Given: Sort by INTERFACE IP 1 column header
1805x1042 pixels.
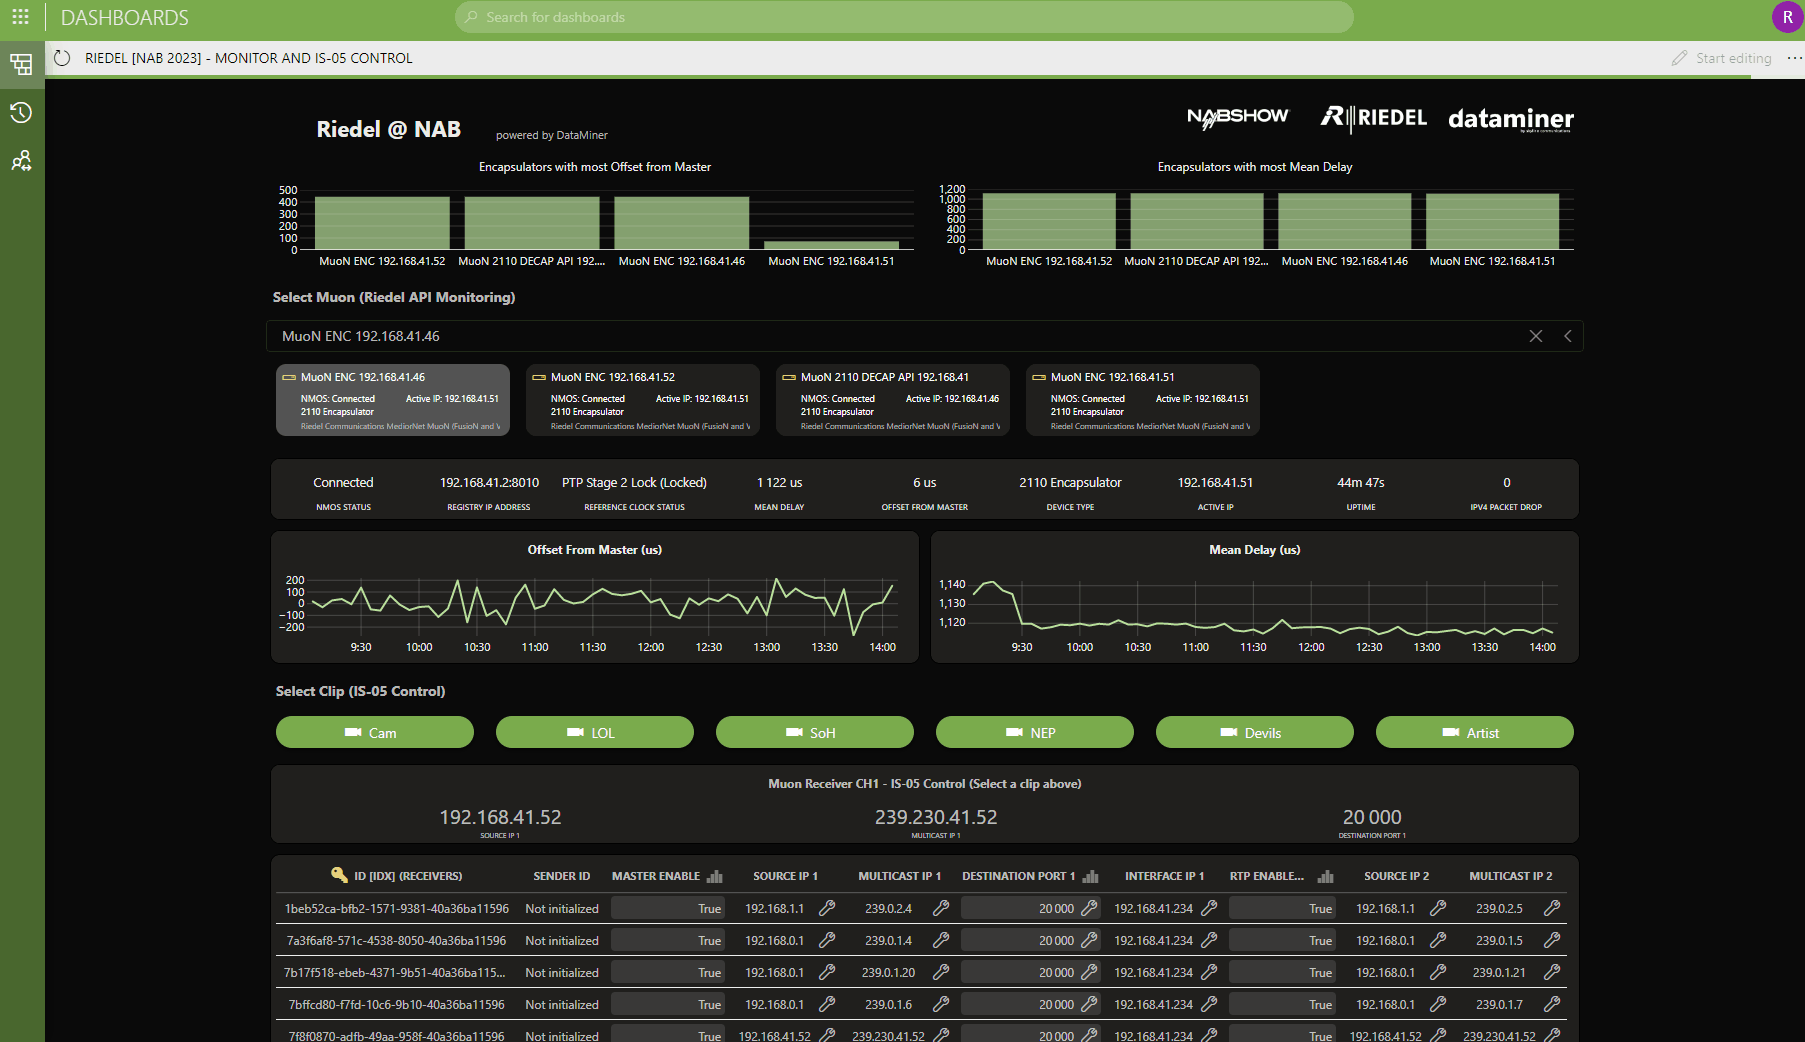Looking at the screenshot, I should (1164, 876).
